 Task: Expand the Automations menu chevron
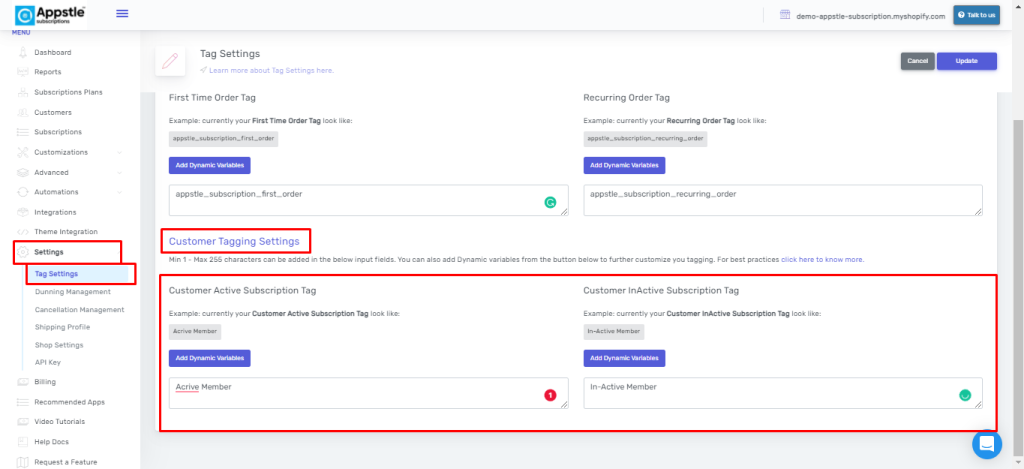pyautogui.click(x=120, y=192)
